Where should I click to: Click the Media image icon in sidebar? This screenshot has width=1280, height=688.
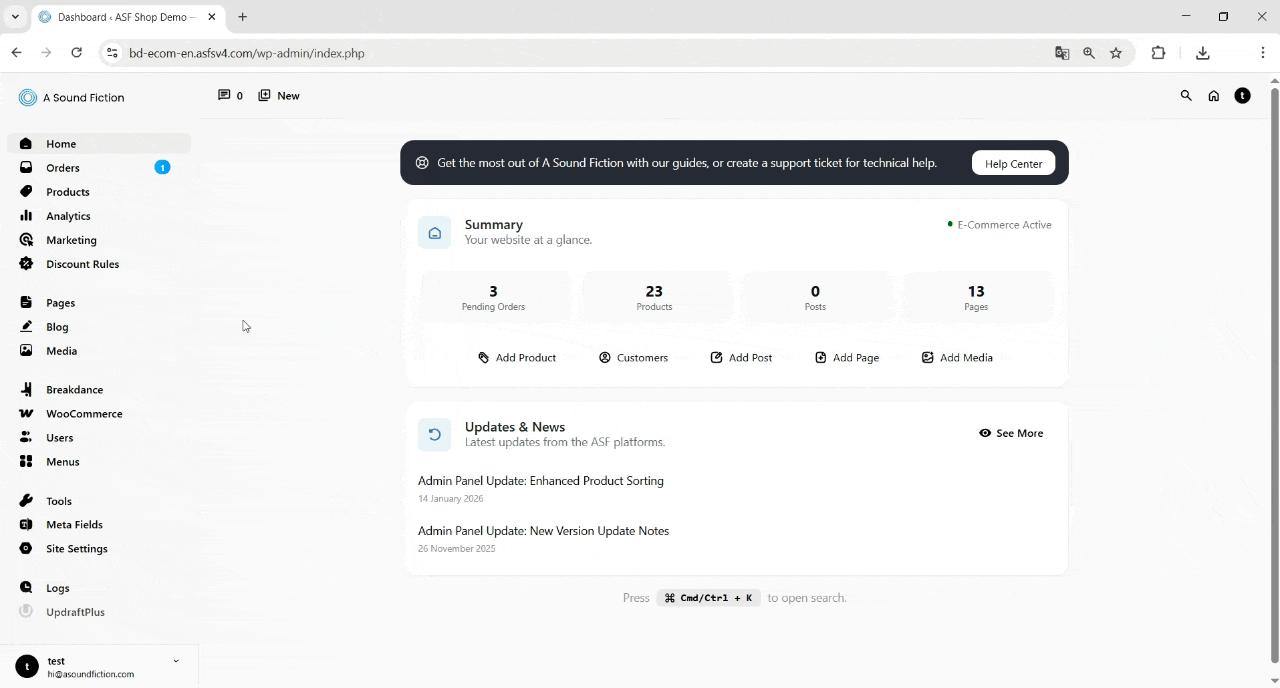pyautogui.click(x=26, y=351)
